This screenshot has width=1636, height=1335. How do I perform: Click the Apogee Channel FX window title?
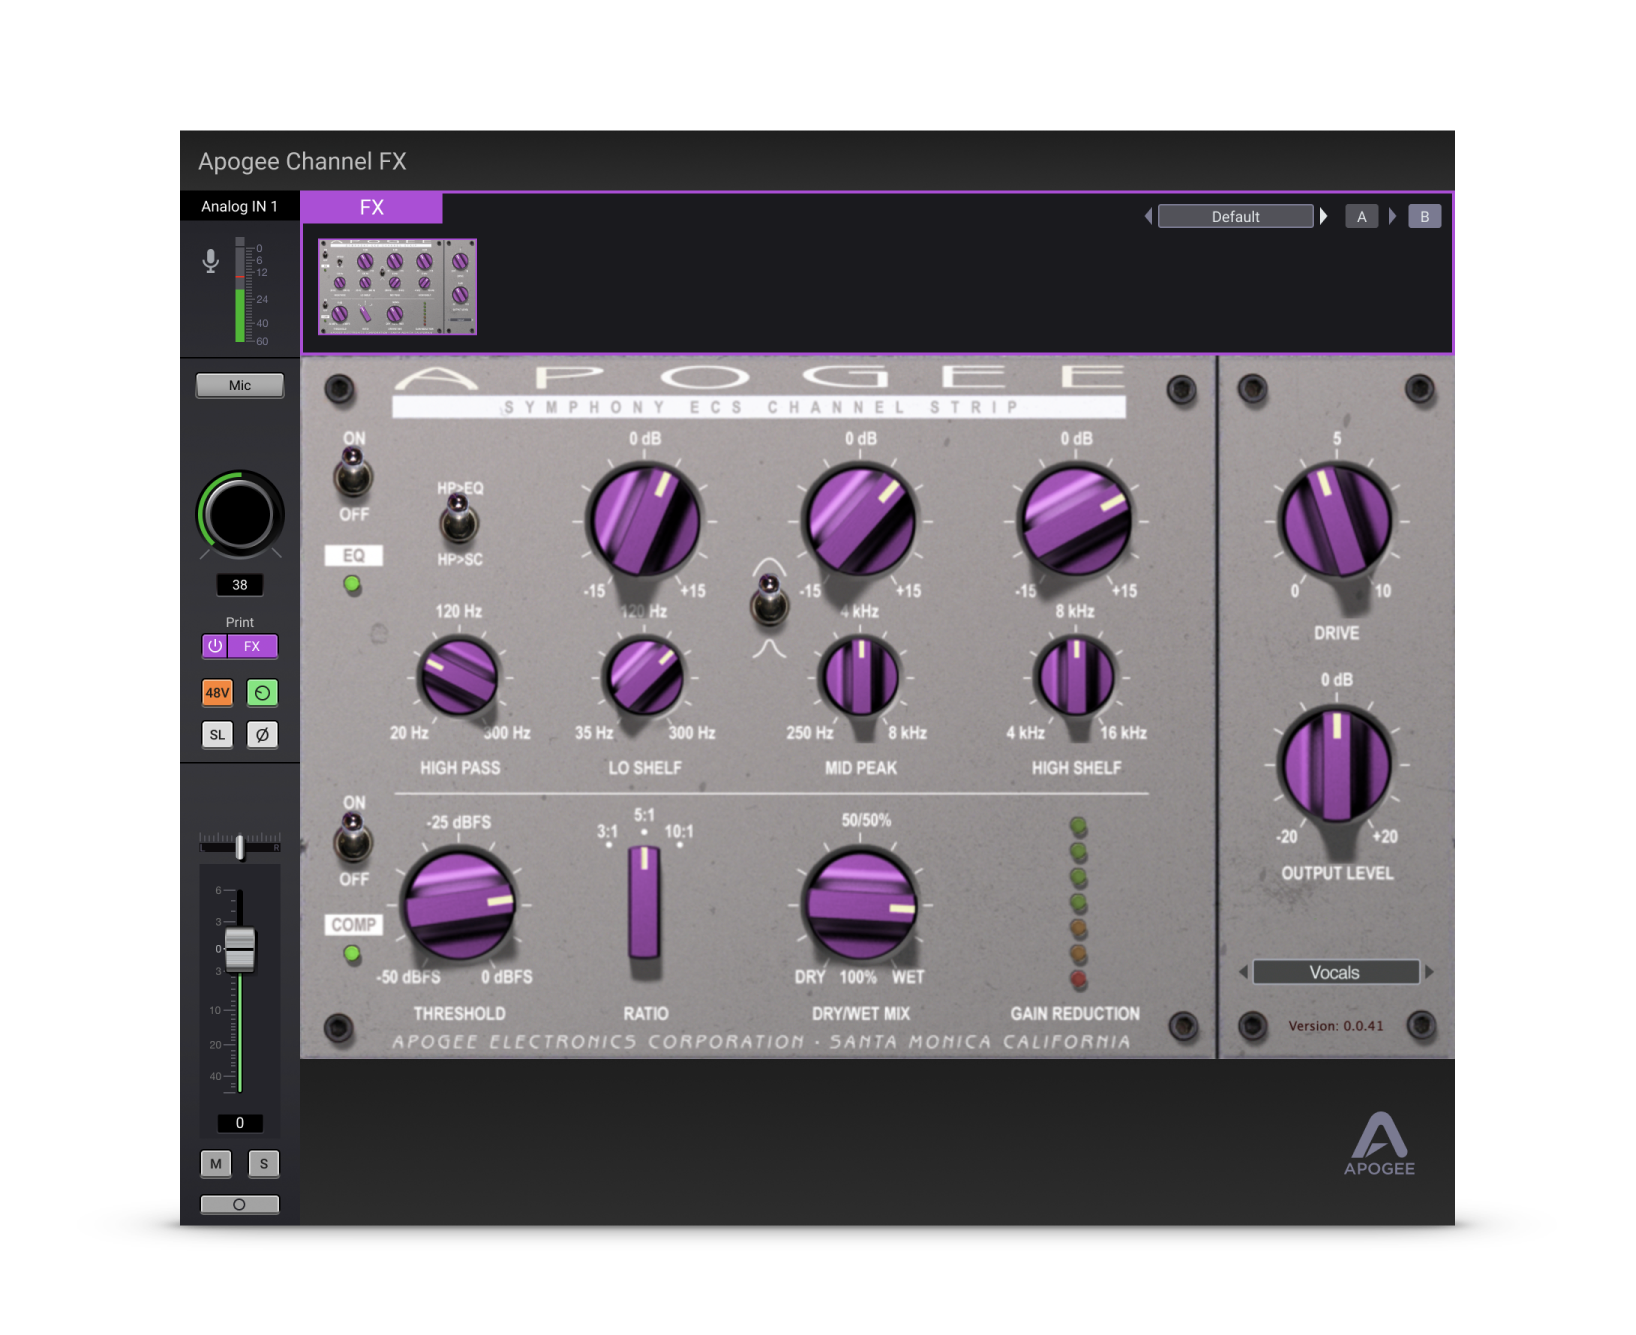tap(302, 161)
